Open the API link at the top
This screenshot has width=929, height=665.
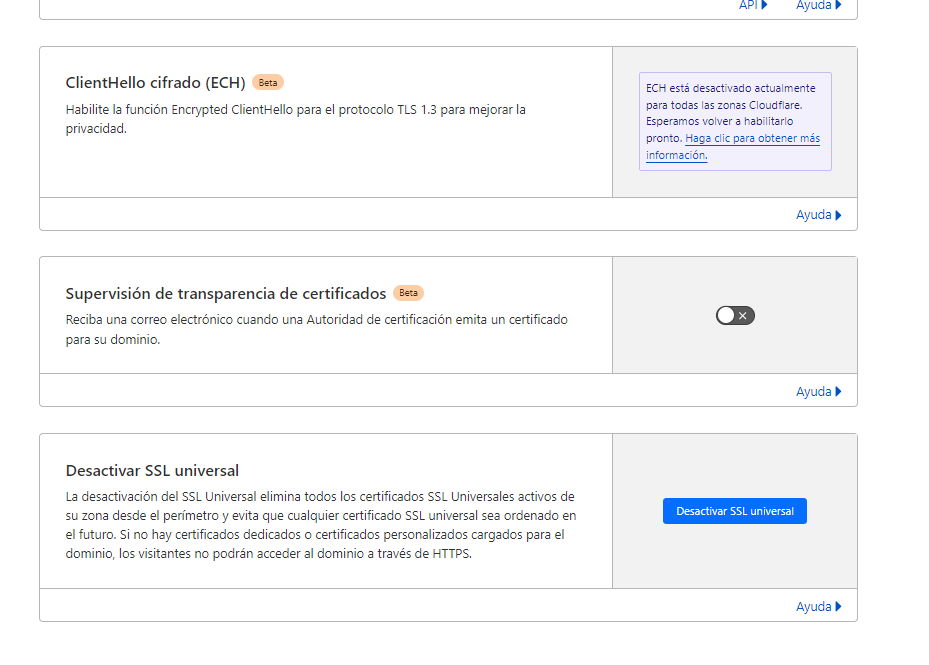[x=748, y=5]
